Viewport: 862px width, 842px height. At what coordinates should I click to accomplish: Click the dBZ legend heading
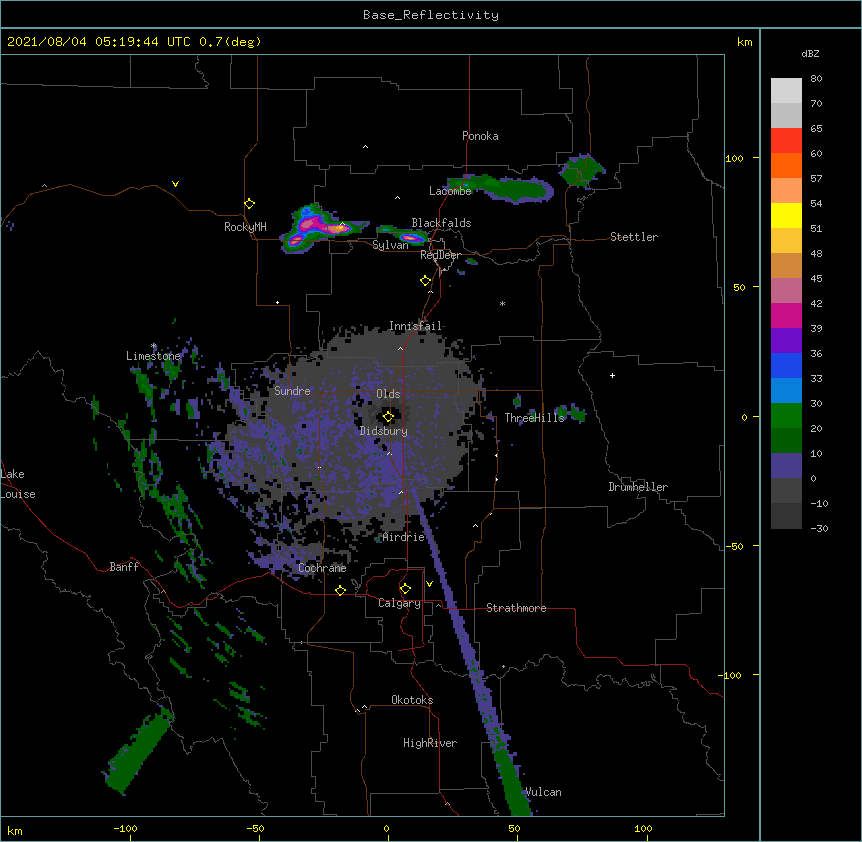(x=810, y=53)
